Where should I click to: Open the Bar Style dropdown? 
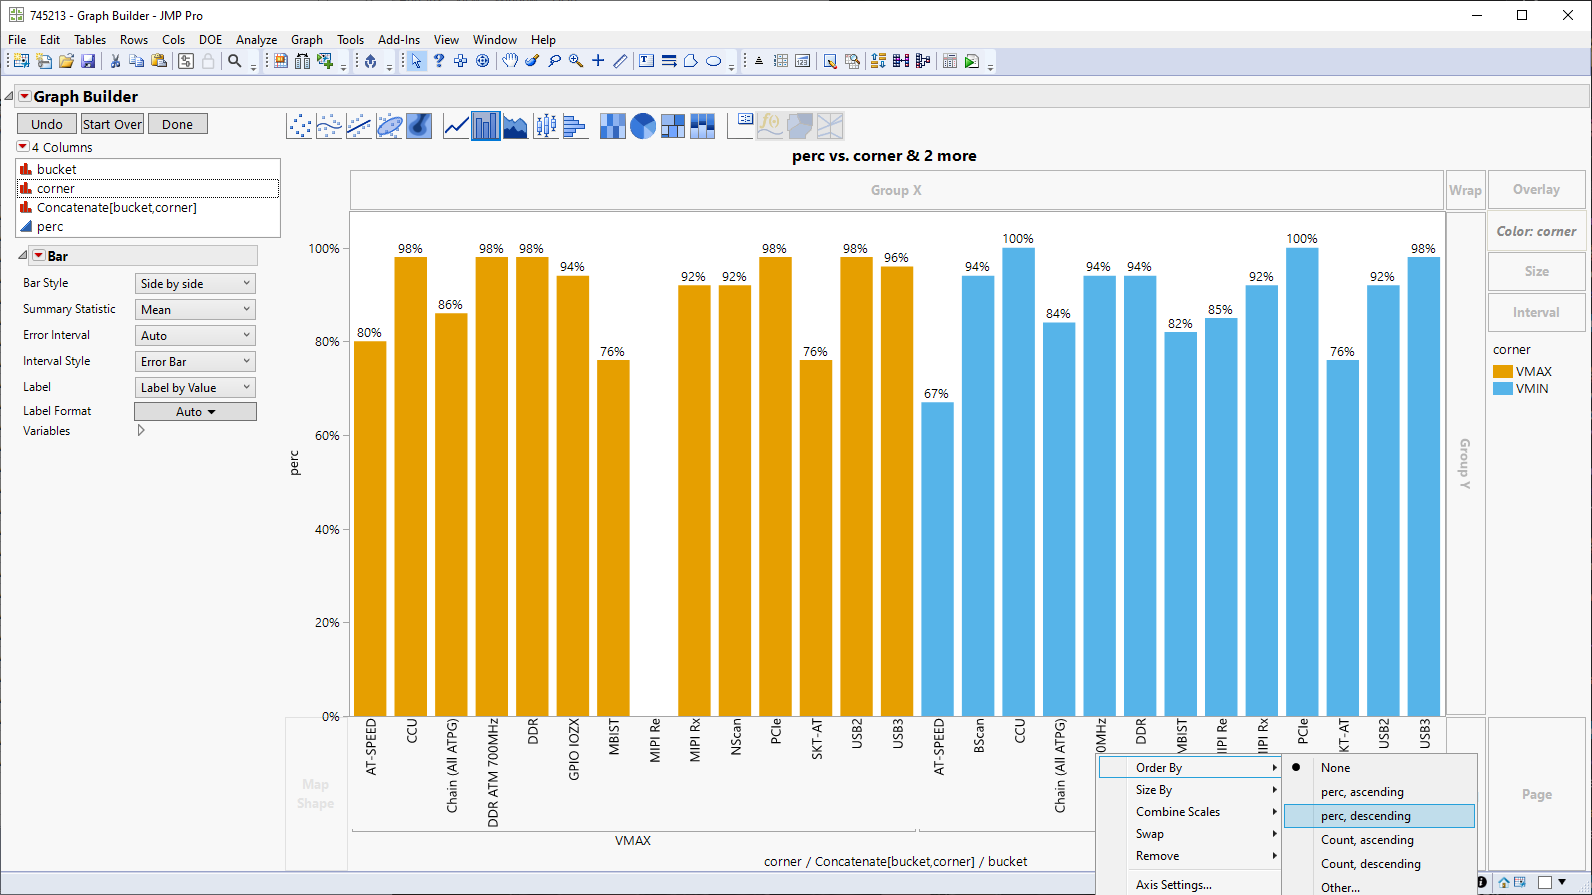coord(195,284)
